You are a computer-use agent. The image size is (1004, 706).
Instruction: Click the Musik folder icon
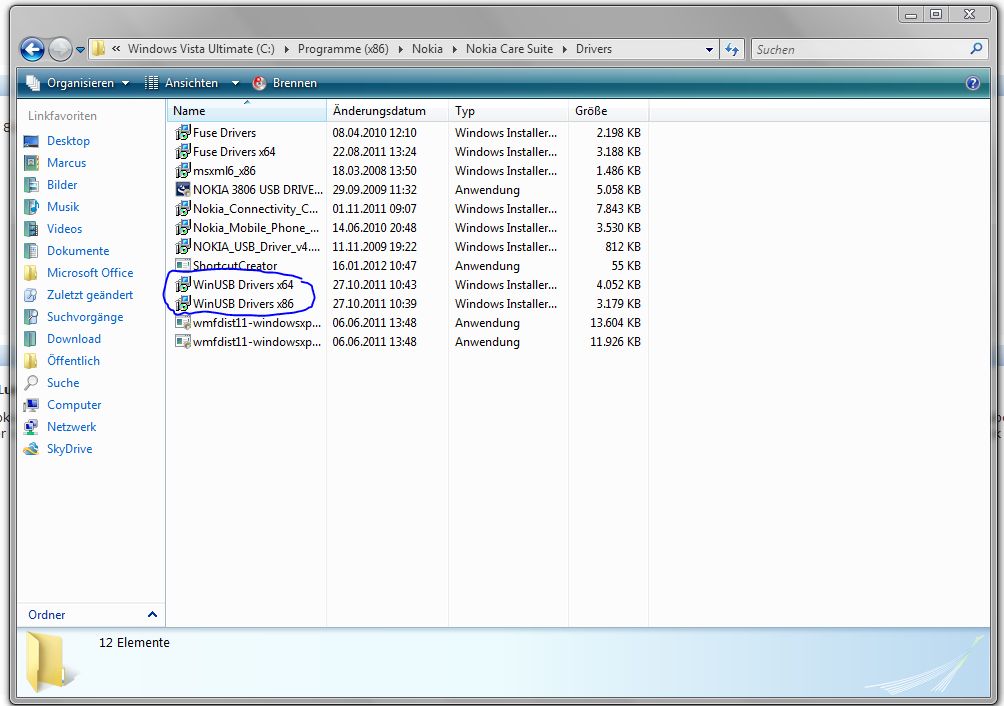click(31, 207)
